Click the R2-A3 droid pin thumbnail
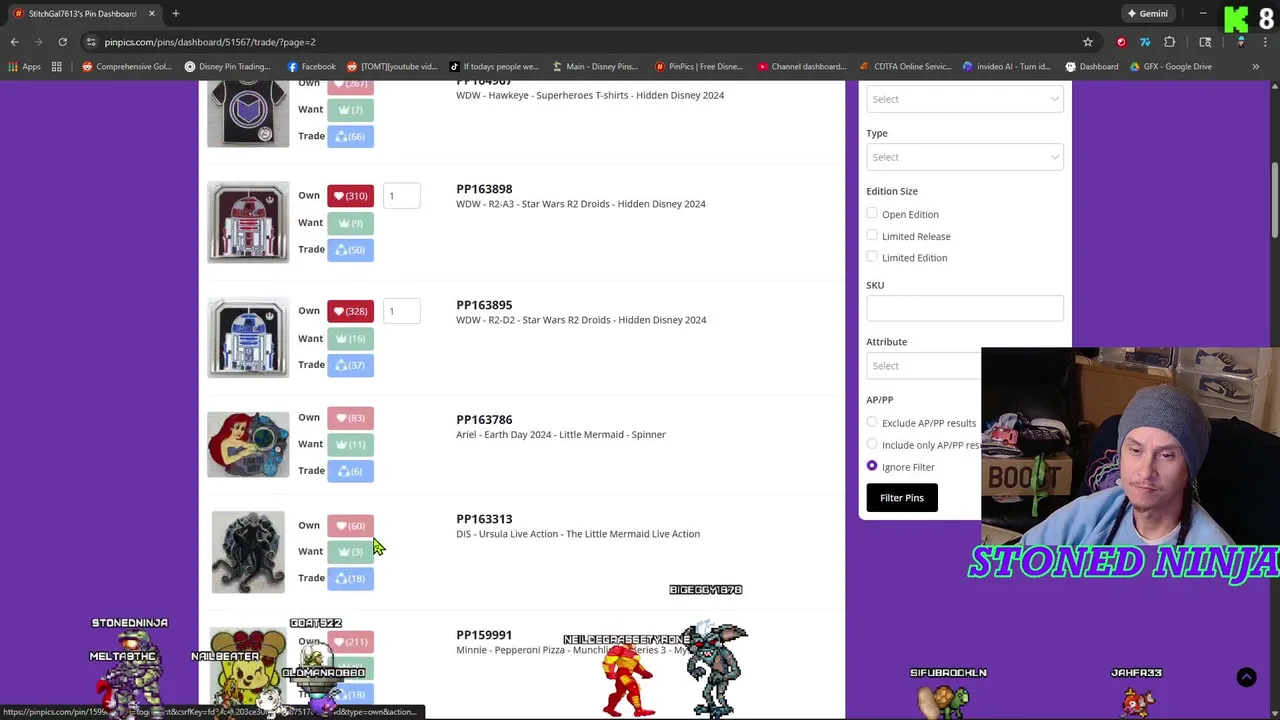This screenshot has width=1280, height=720. pos(248,222)
